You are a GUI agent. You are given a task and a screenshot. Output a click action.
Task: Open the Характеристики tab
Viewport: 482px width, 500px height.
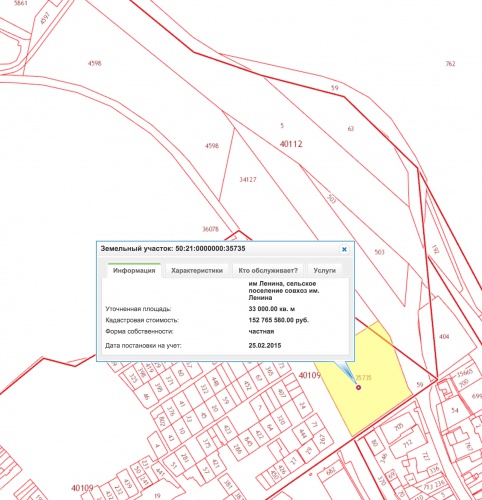(x=197, y=270)
